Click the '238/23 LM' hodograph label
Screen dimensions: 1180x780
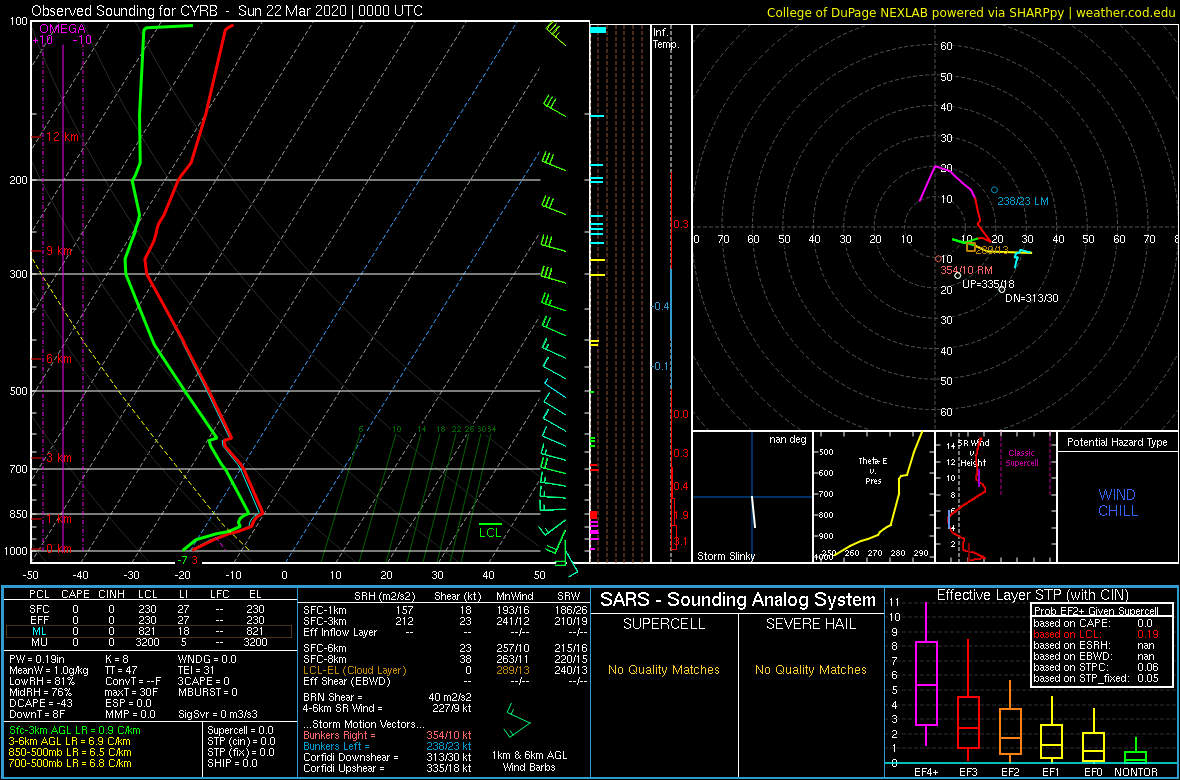[1023, 201]
